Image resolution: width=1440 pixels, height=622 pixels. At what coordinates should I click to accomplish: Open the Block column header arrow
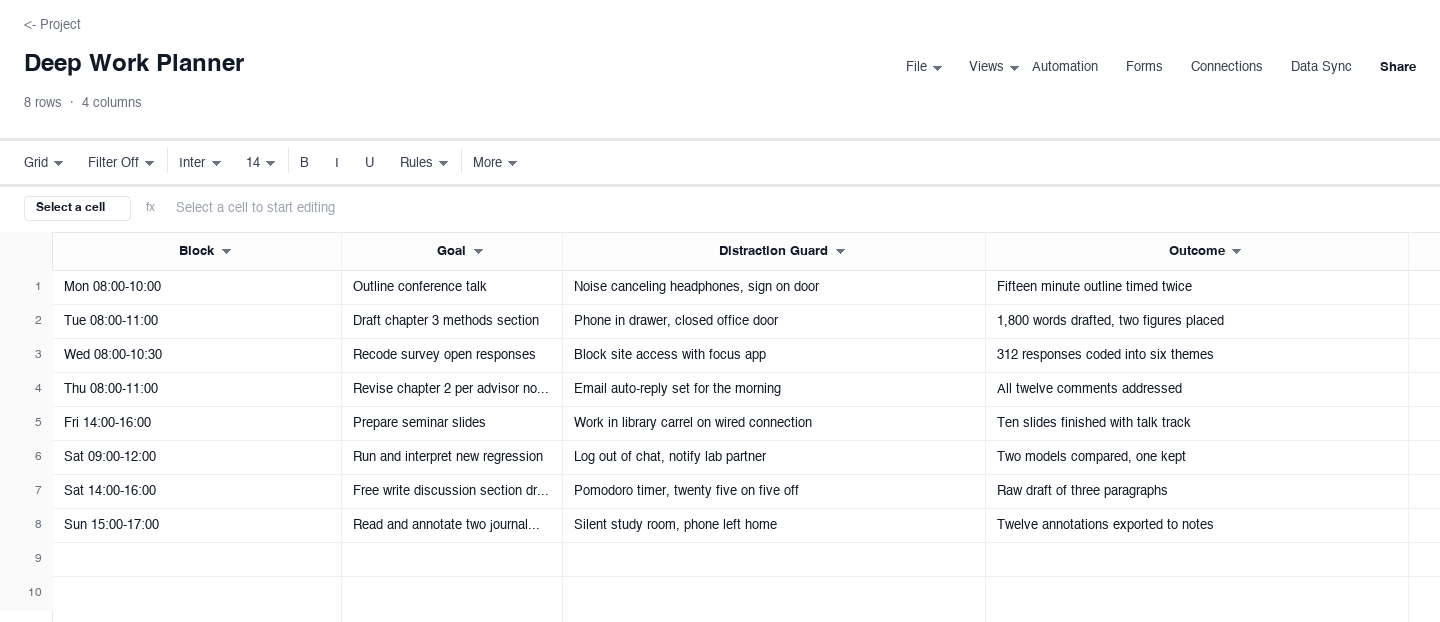click(x=226, y=252)
